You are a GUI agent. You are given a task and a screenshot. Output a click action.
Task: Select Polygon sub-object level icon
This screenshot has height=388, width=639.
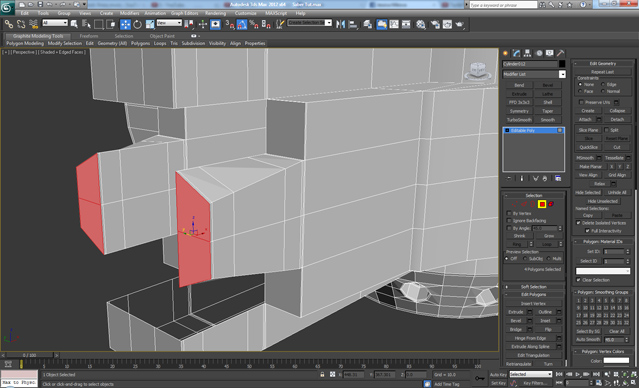pyautogui.click(x=542, y=204)
